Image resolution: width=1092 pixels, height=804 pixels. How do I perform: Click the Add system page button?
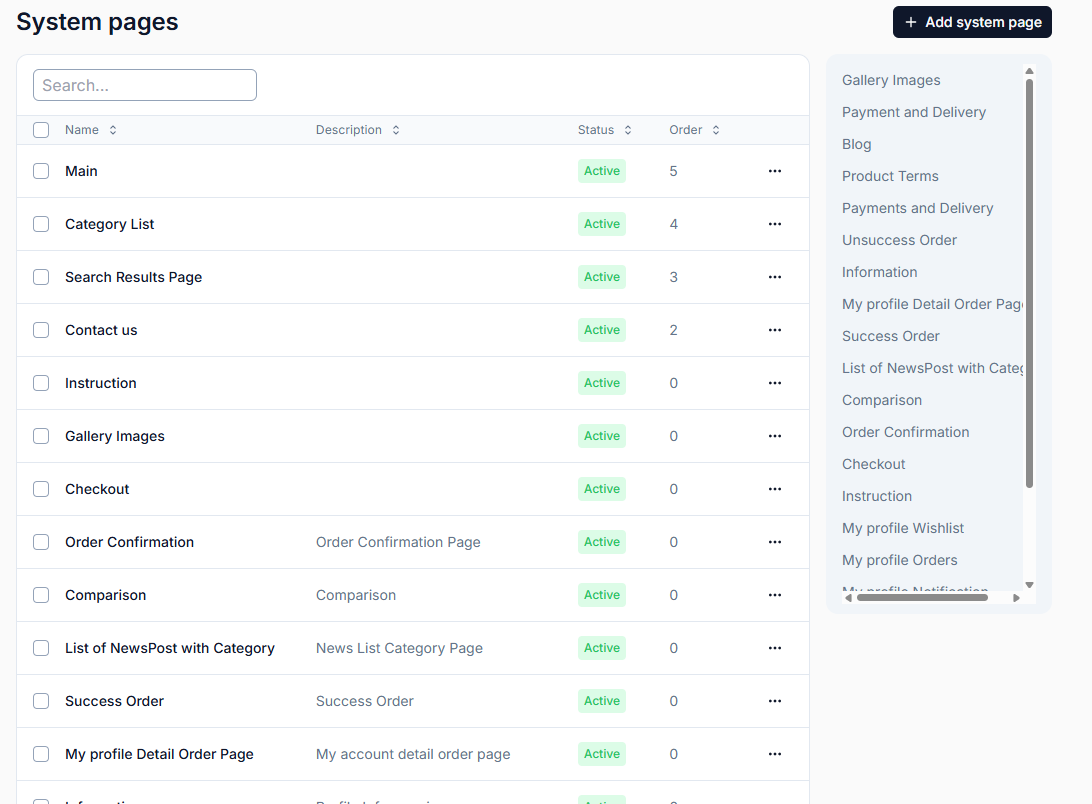click(x=972, y=22)
